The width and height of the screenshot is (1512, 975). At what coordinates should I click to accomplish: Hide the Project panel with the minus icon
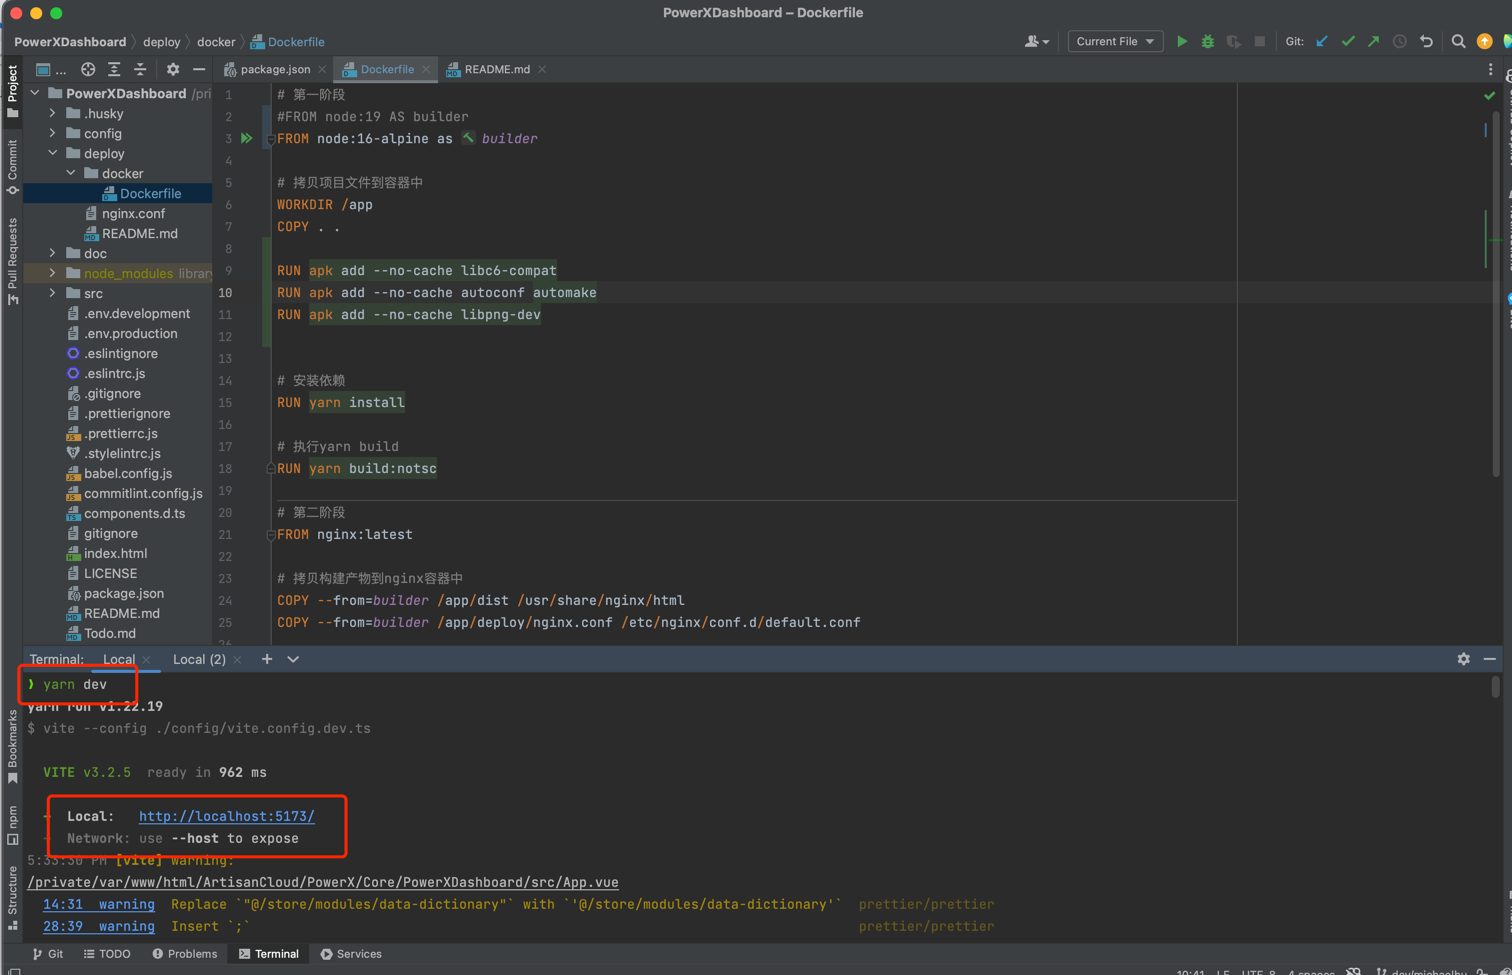[x=199, y=69]
